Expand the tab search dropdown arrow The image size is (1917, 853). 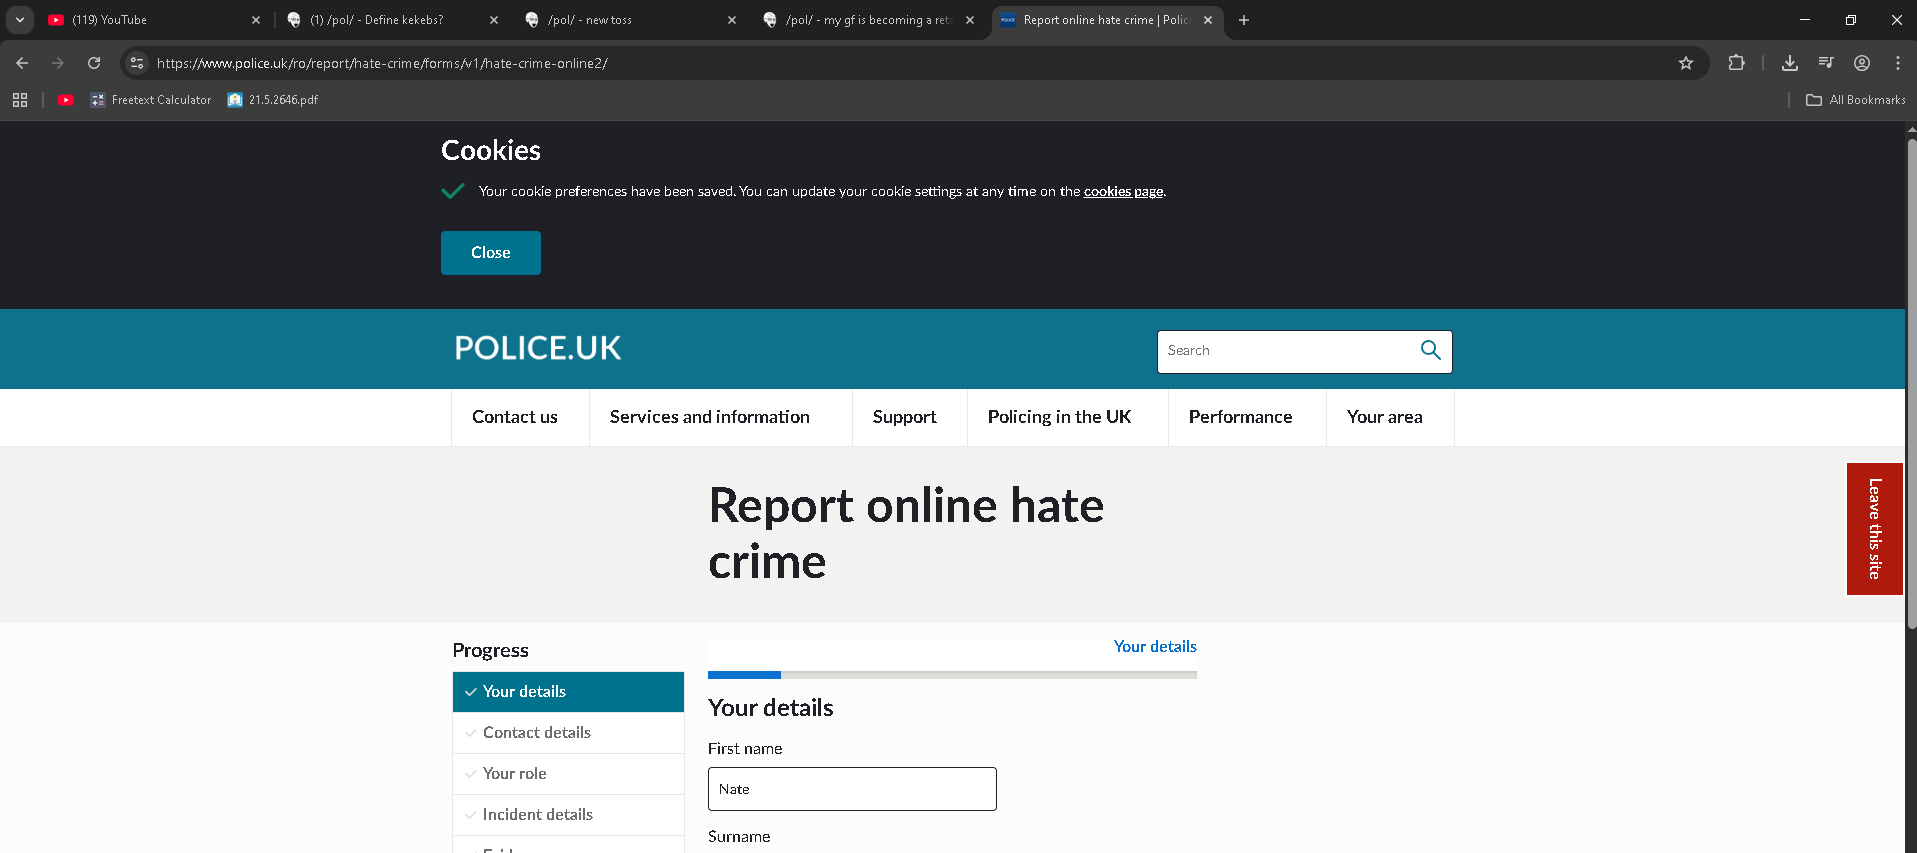point(20,20)
